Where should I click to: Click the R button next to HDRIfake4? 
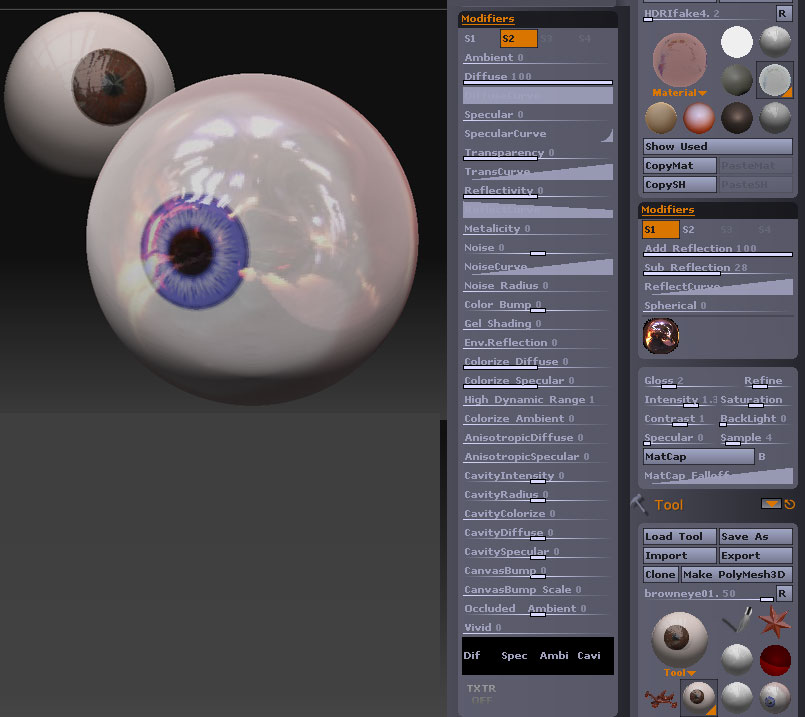[783, 13]
